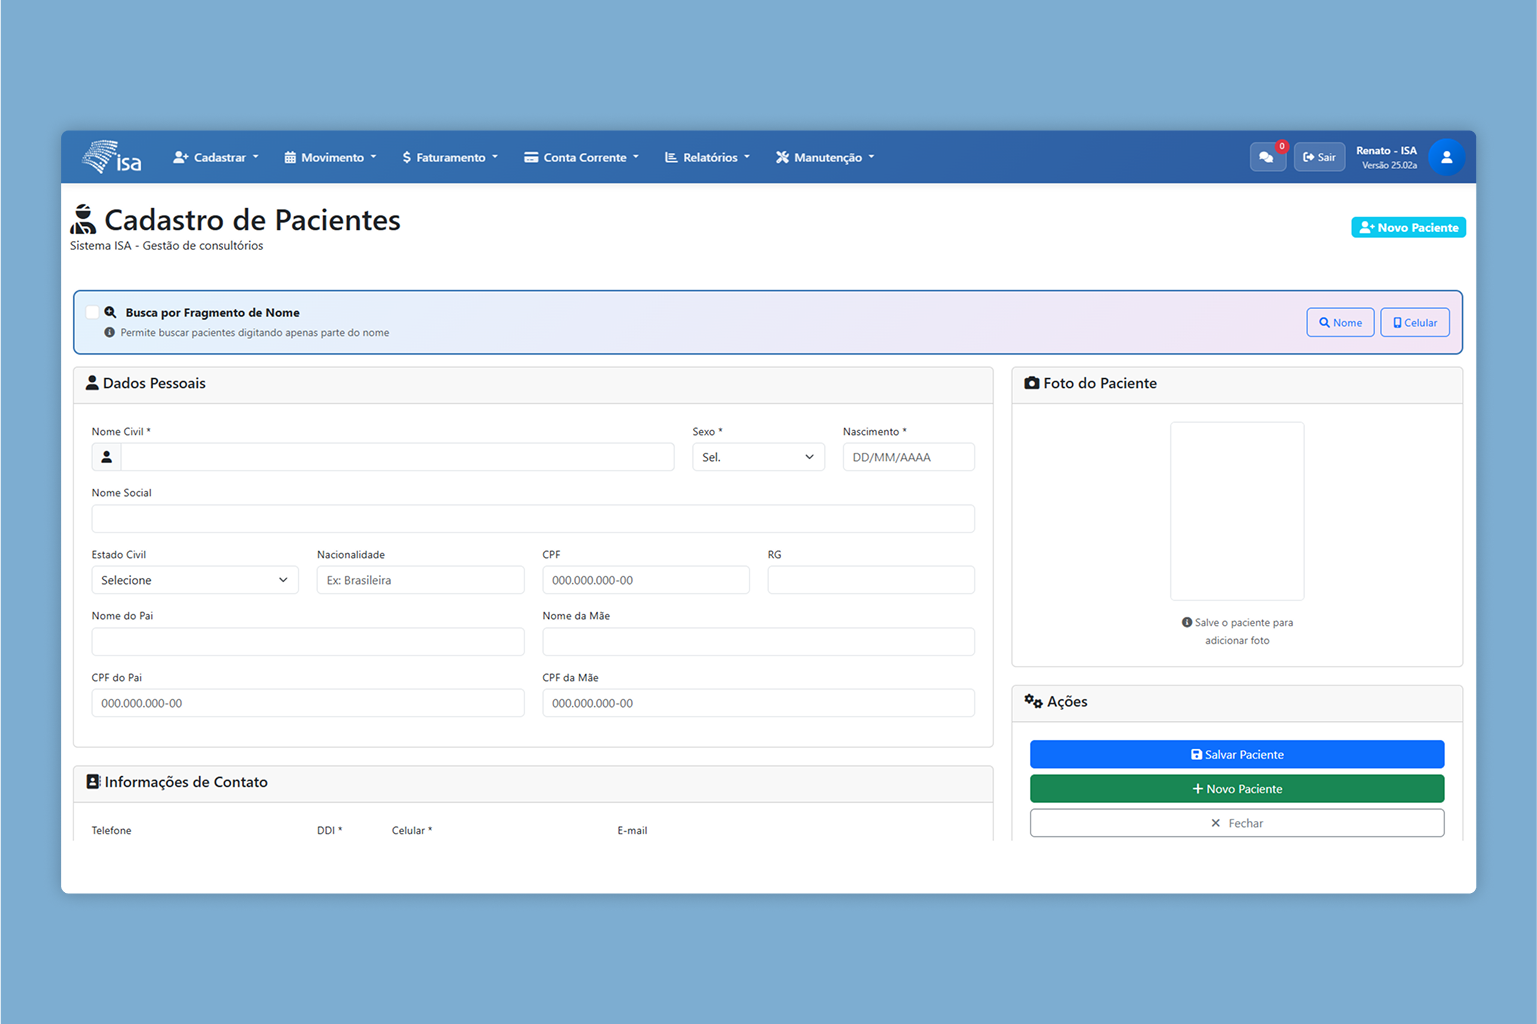
Task: Click the Fechar button
Action: 1236,823
